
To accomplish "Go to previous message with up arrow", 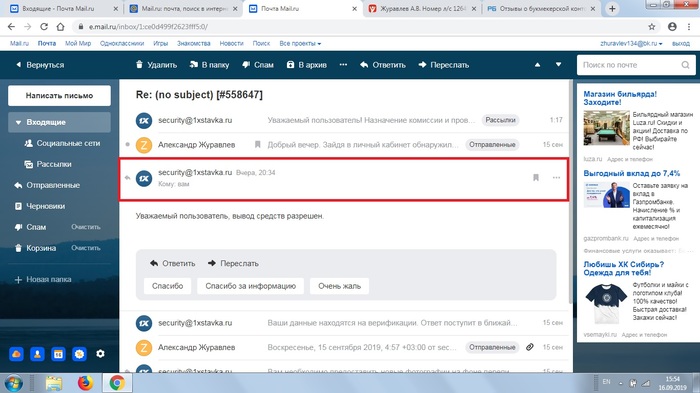I will tap(538, 65).
